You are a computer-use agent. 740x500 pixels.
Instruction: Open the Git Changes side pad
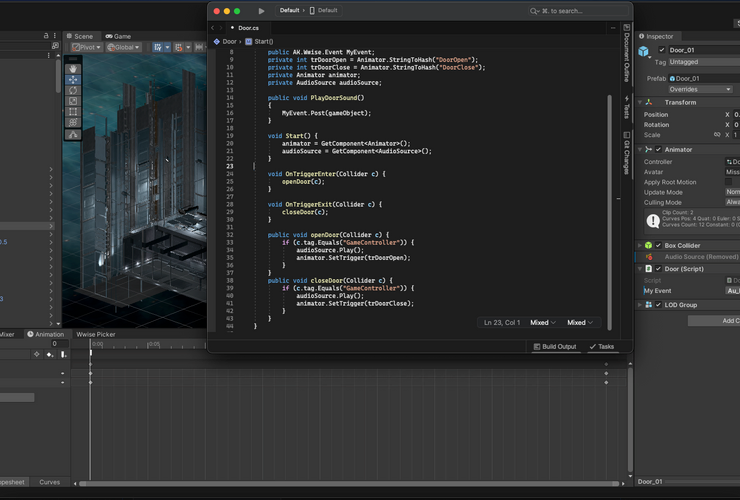pos(627,153)
